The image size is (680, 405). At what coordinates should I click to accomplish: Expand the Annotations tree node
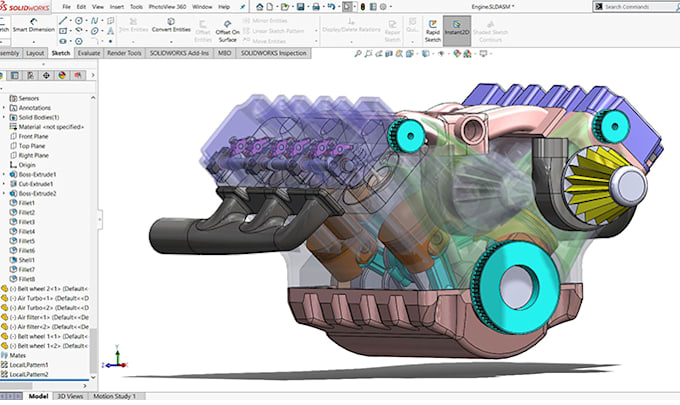[5, 108]
